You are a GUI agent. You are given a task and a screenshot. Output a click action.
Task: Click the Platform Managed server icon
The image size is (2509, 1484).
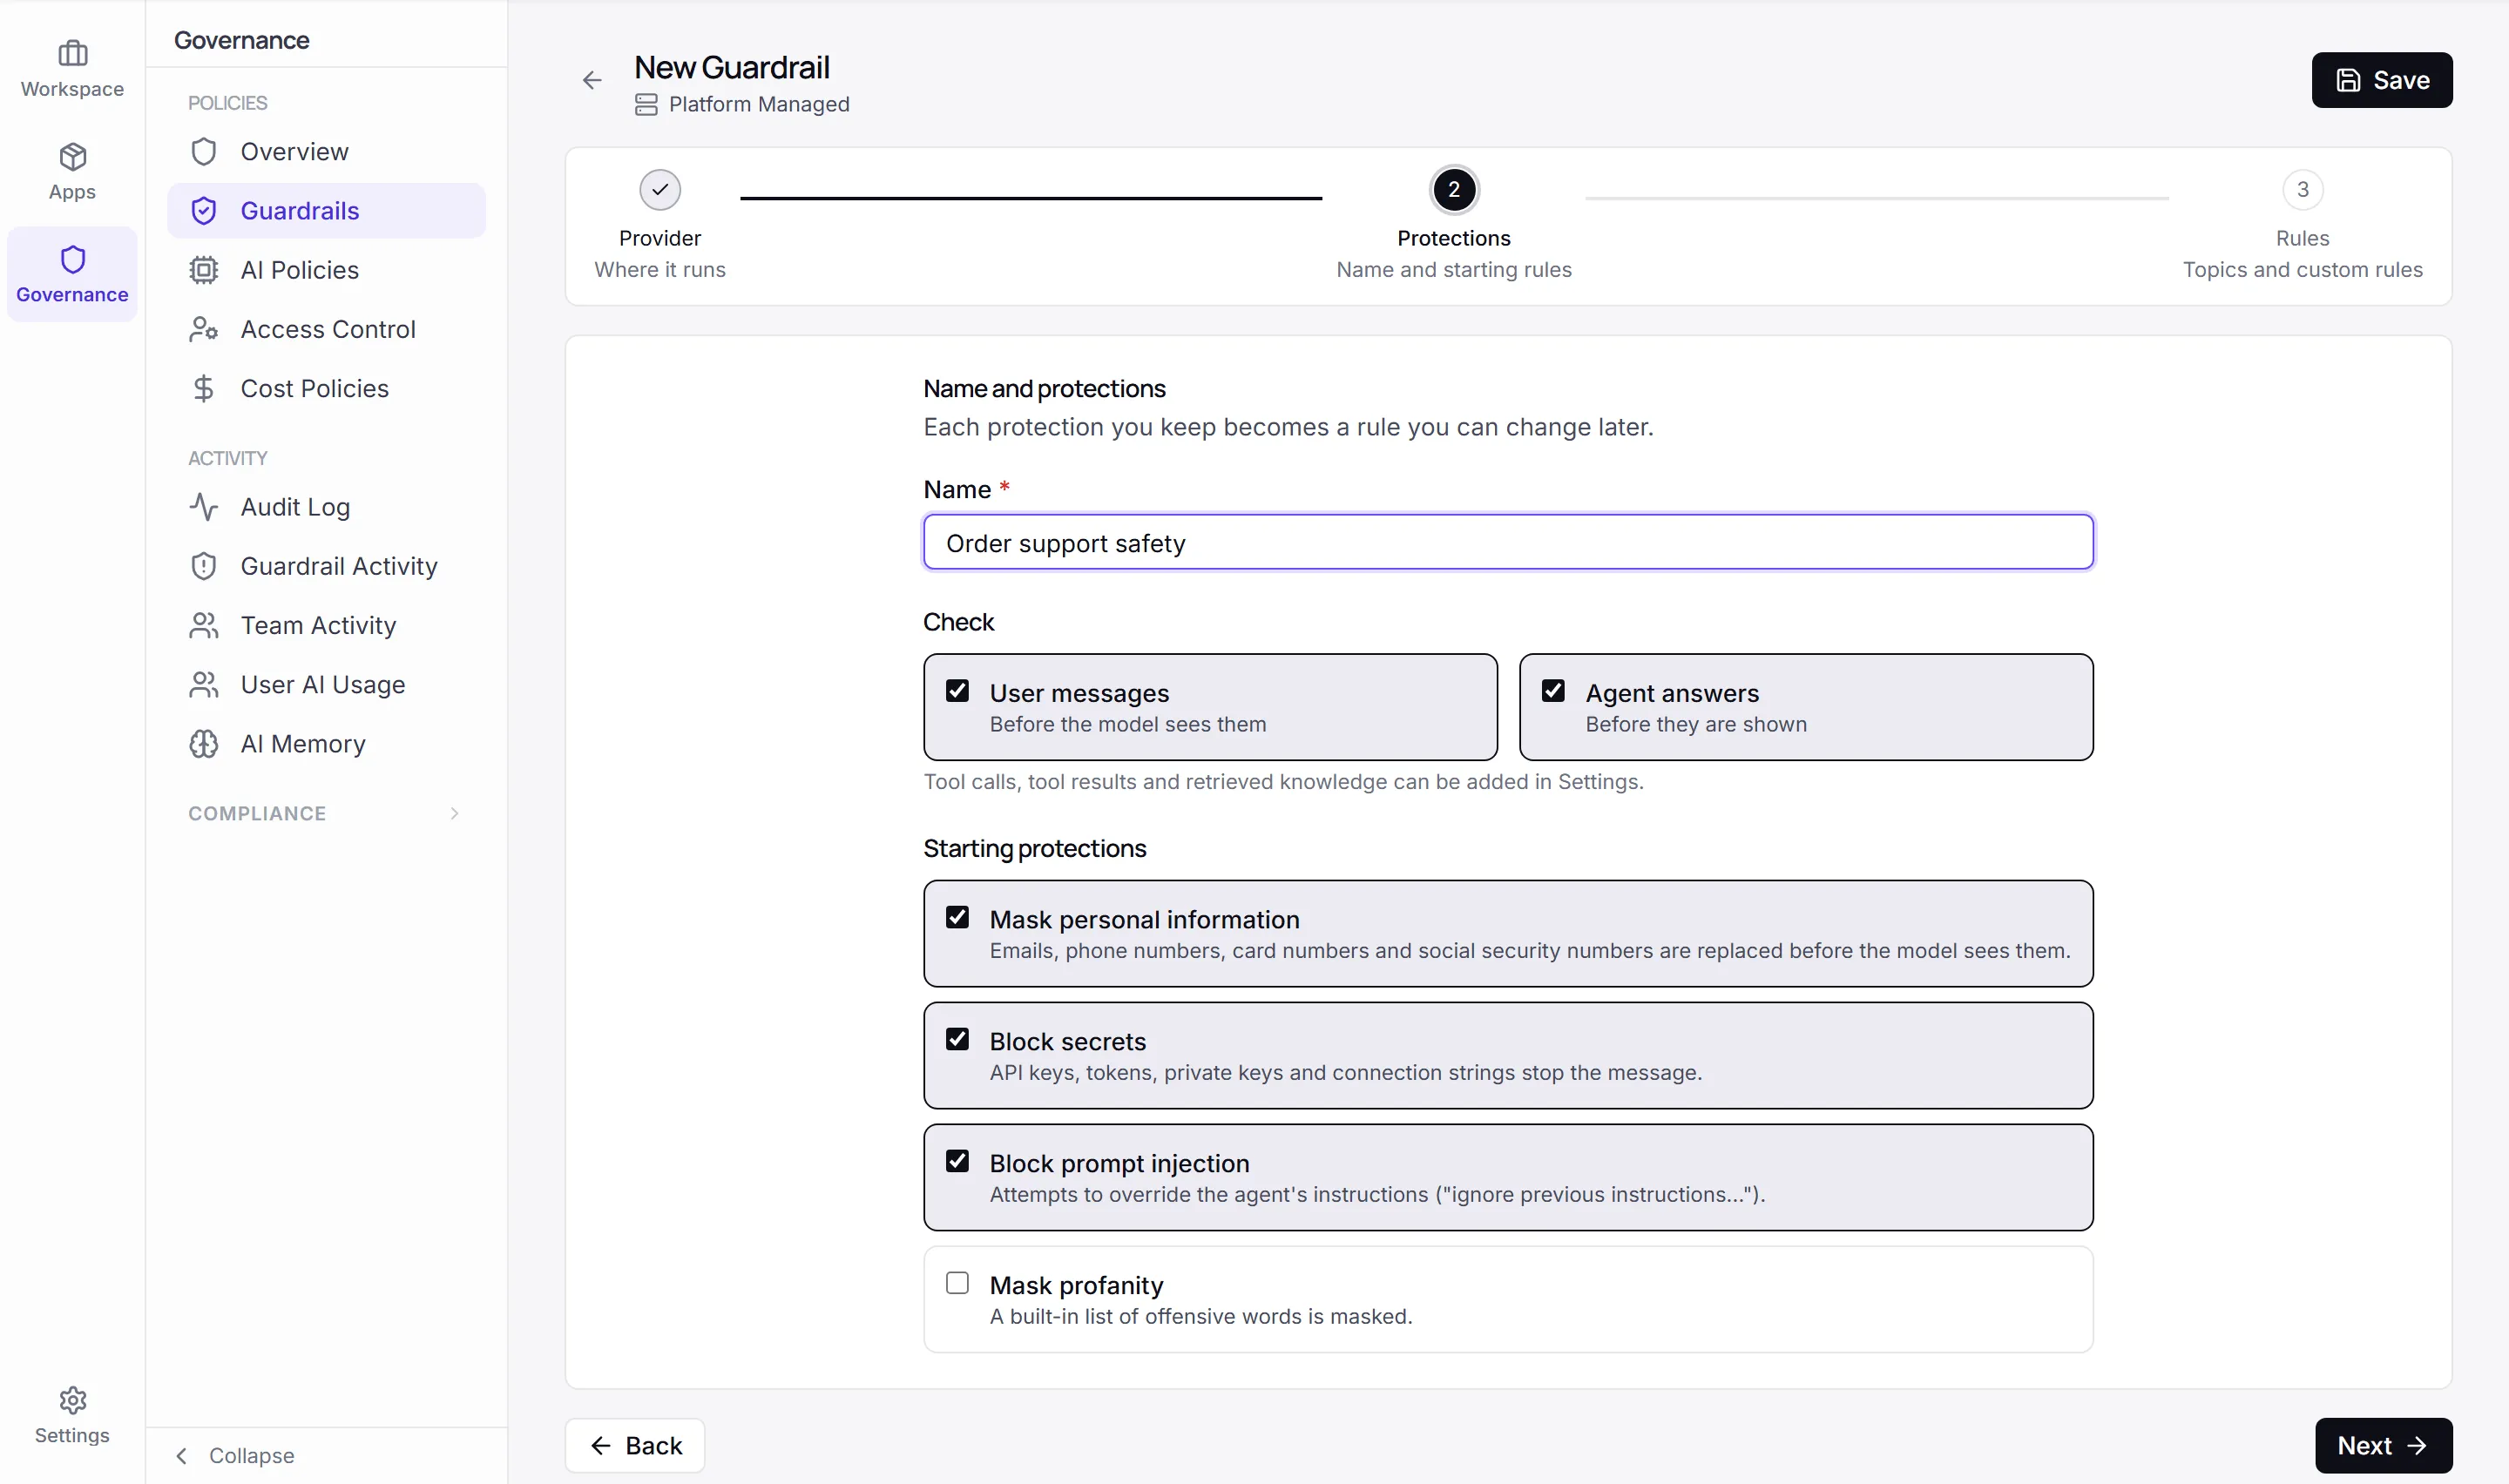coord(646,104)
